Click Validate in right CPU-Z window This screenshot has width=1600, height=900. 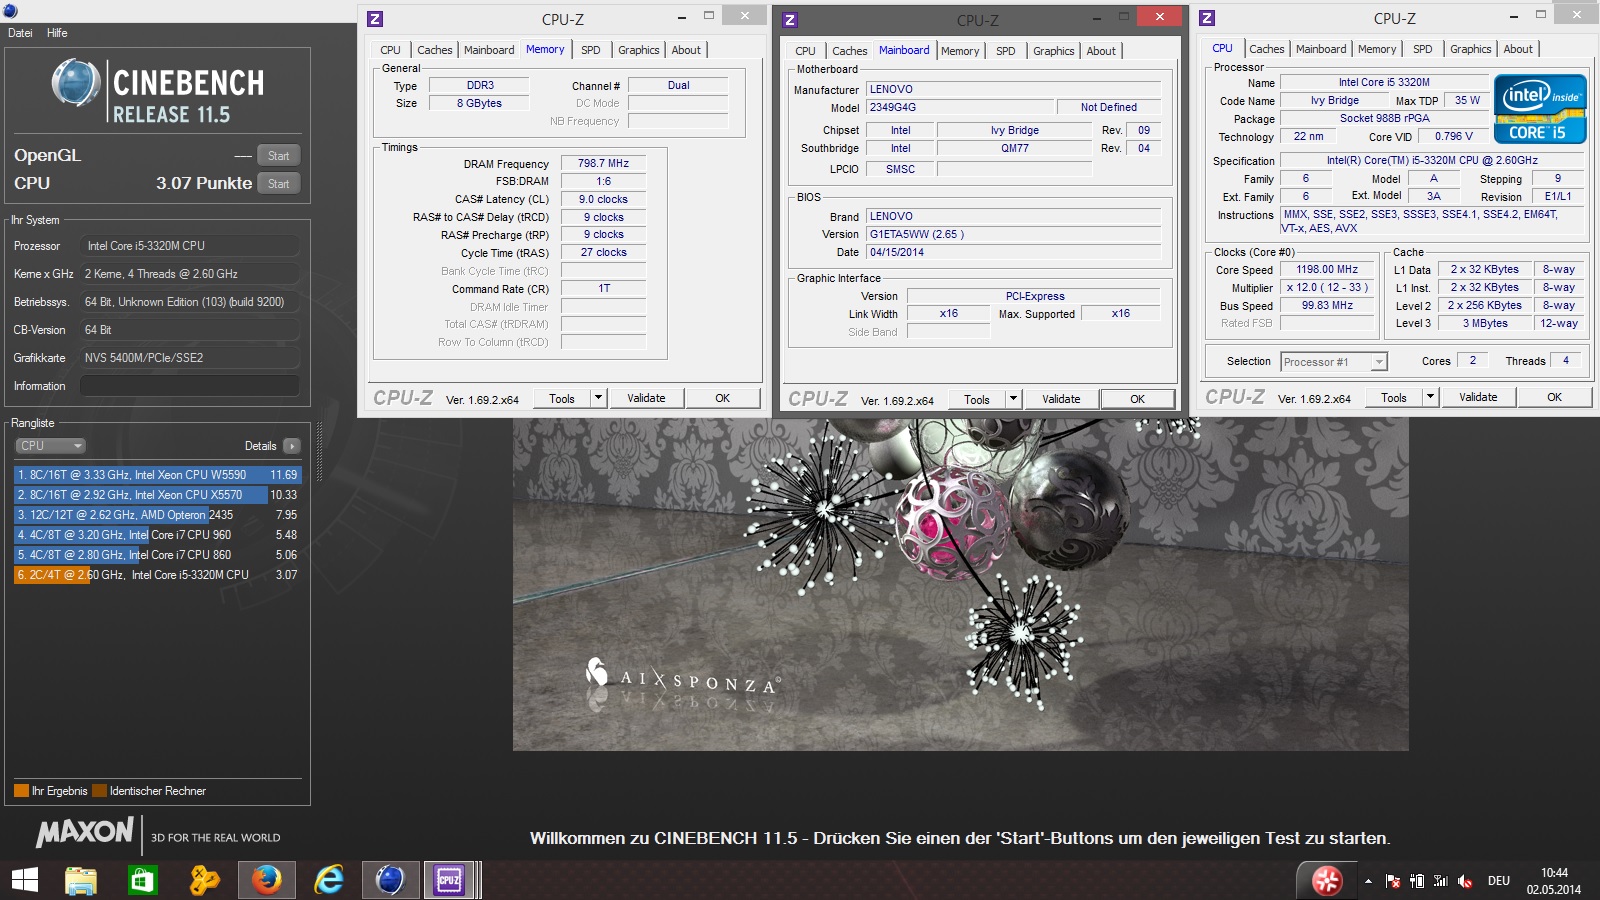click(1478, 397)
